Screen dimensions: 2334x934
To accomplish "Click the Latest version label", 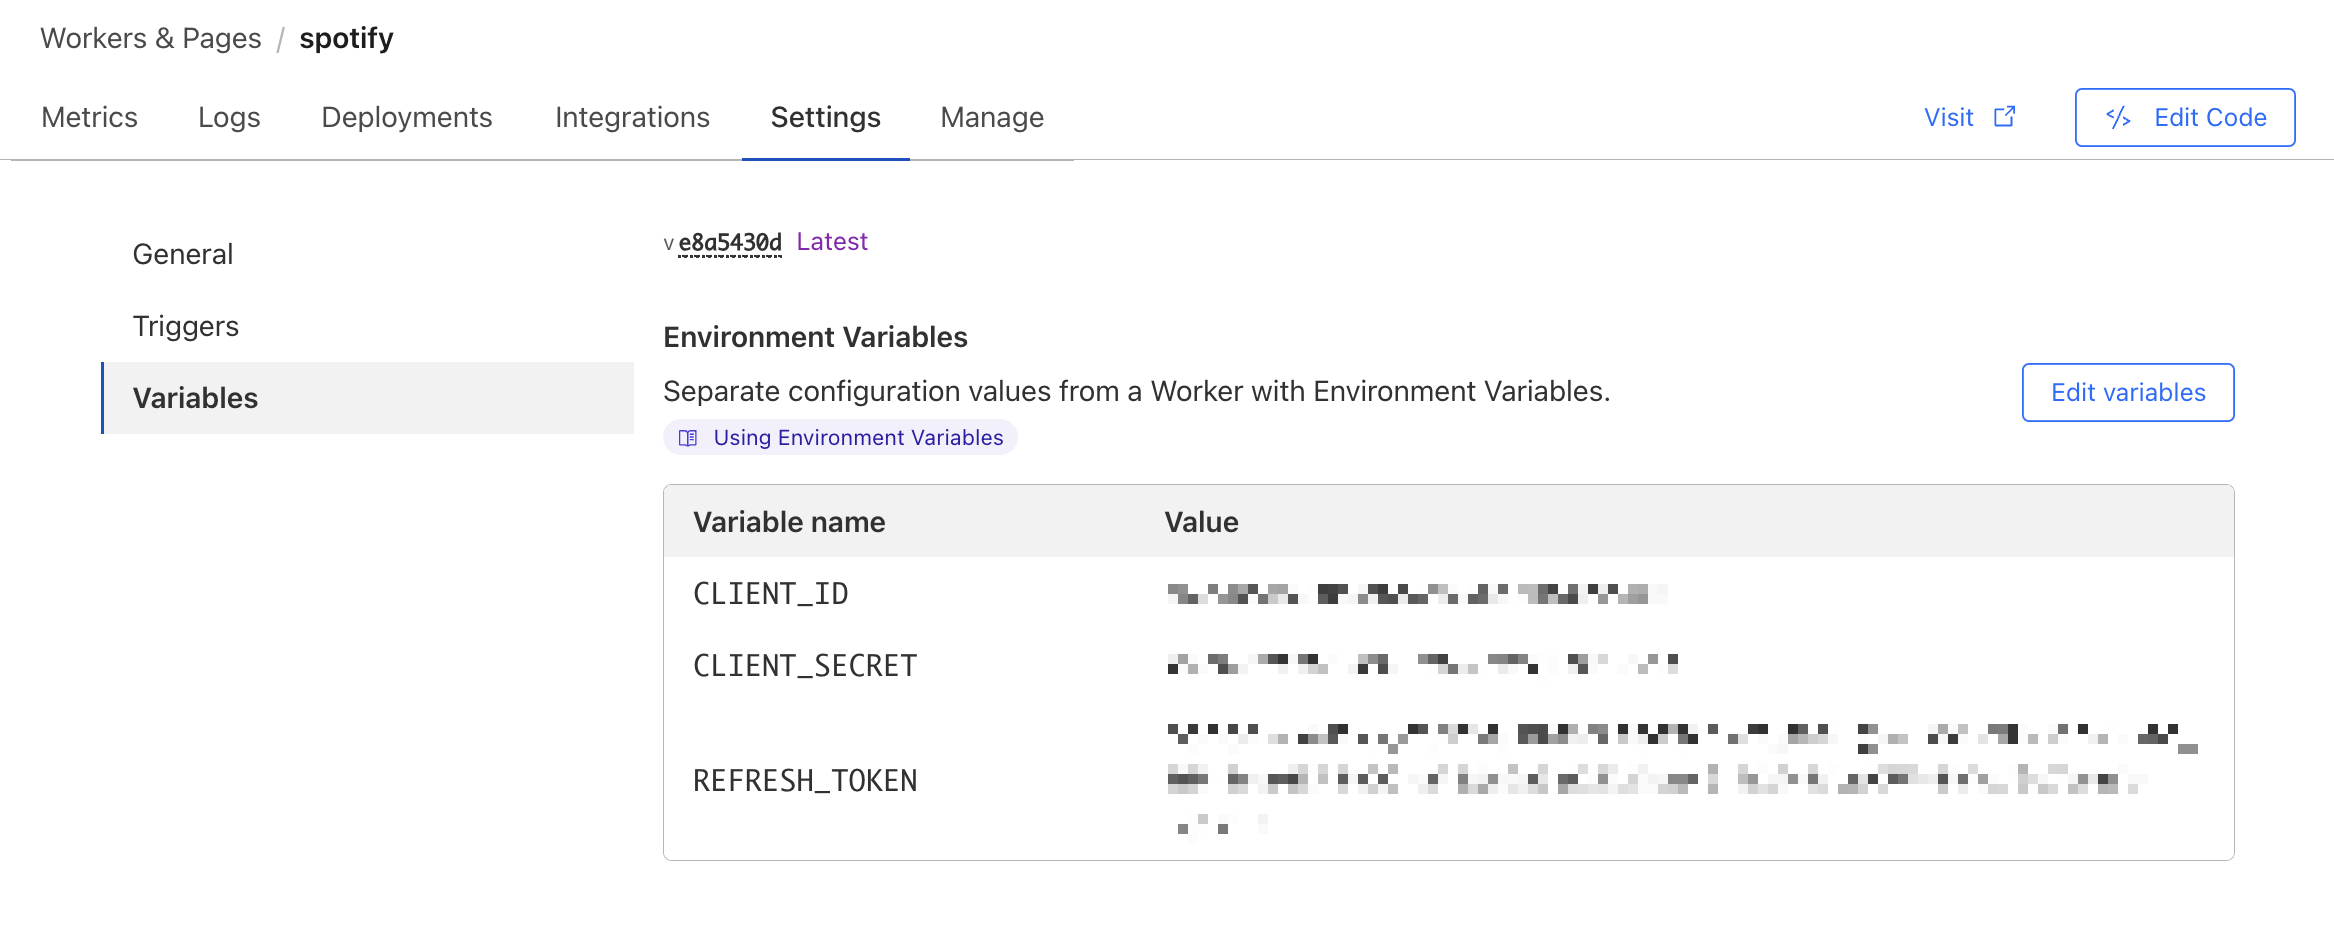I will (x=832, y=242).
